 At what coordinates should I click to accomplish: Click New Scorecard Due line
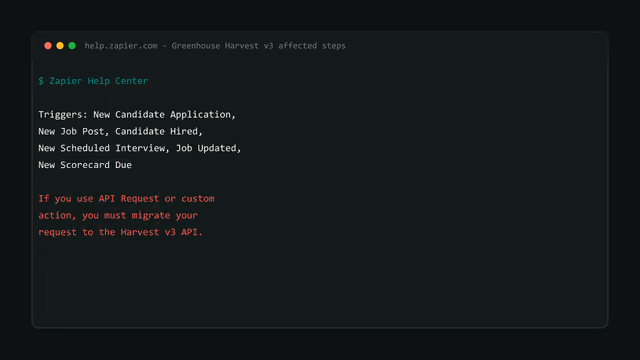[x=85, y=165]
